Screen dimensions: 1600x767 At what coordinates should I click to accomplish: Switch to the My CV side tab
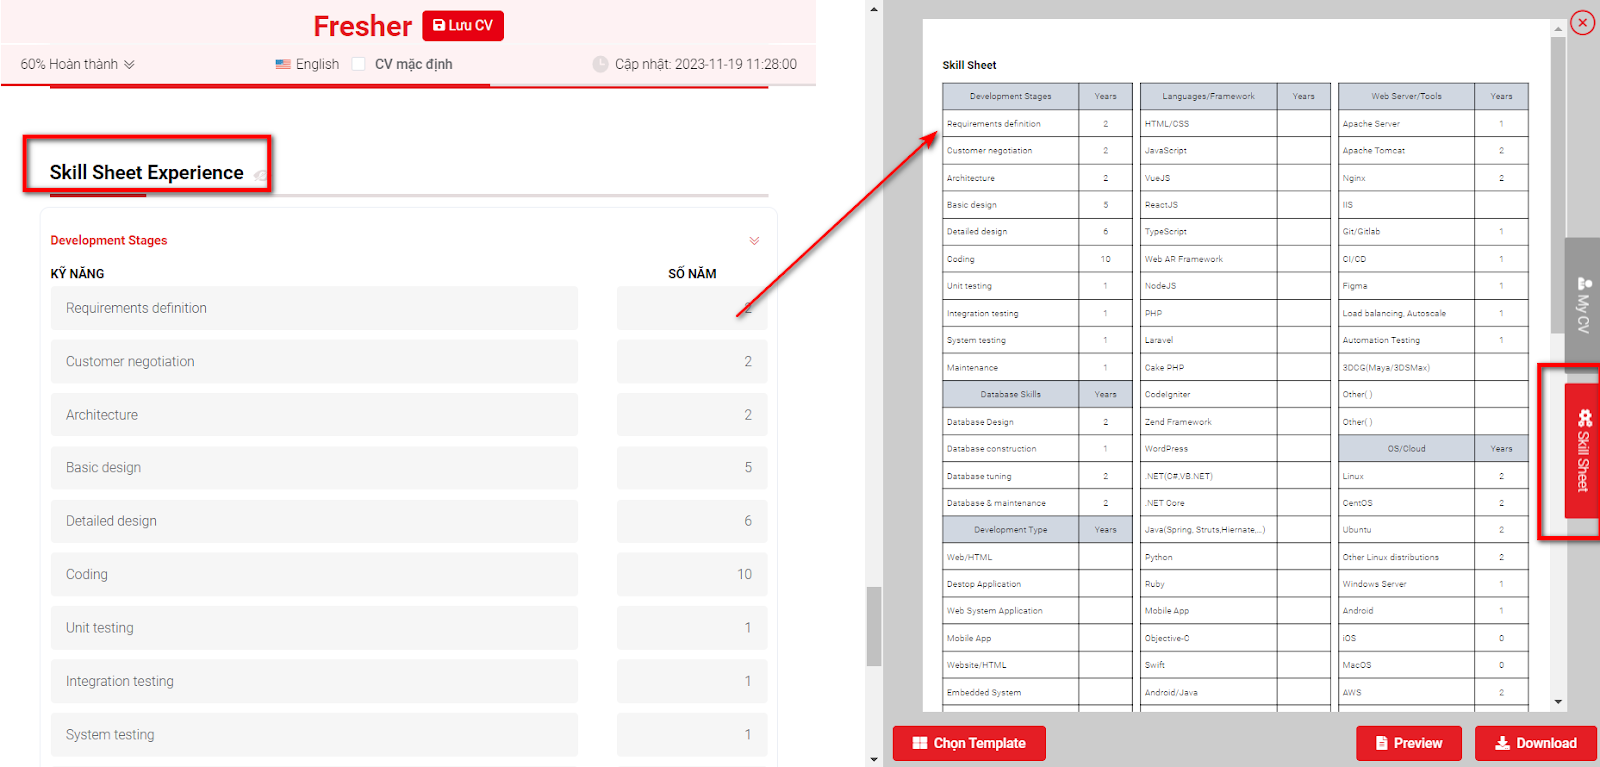coord(1582,305)
